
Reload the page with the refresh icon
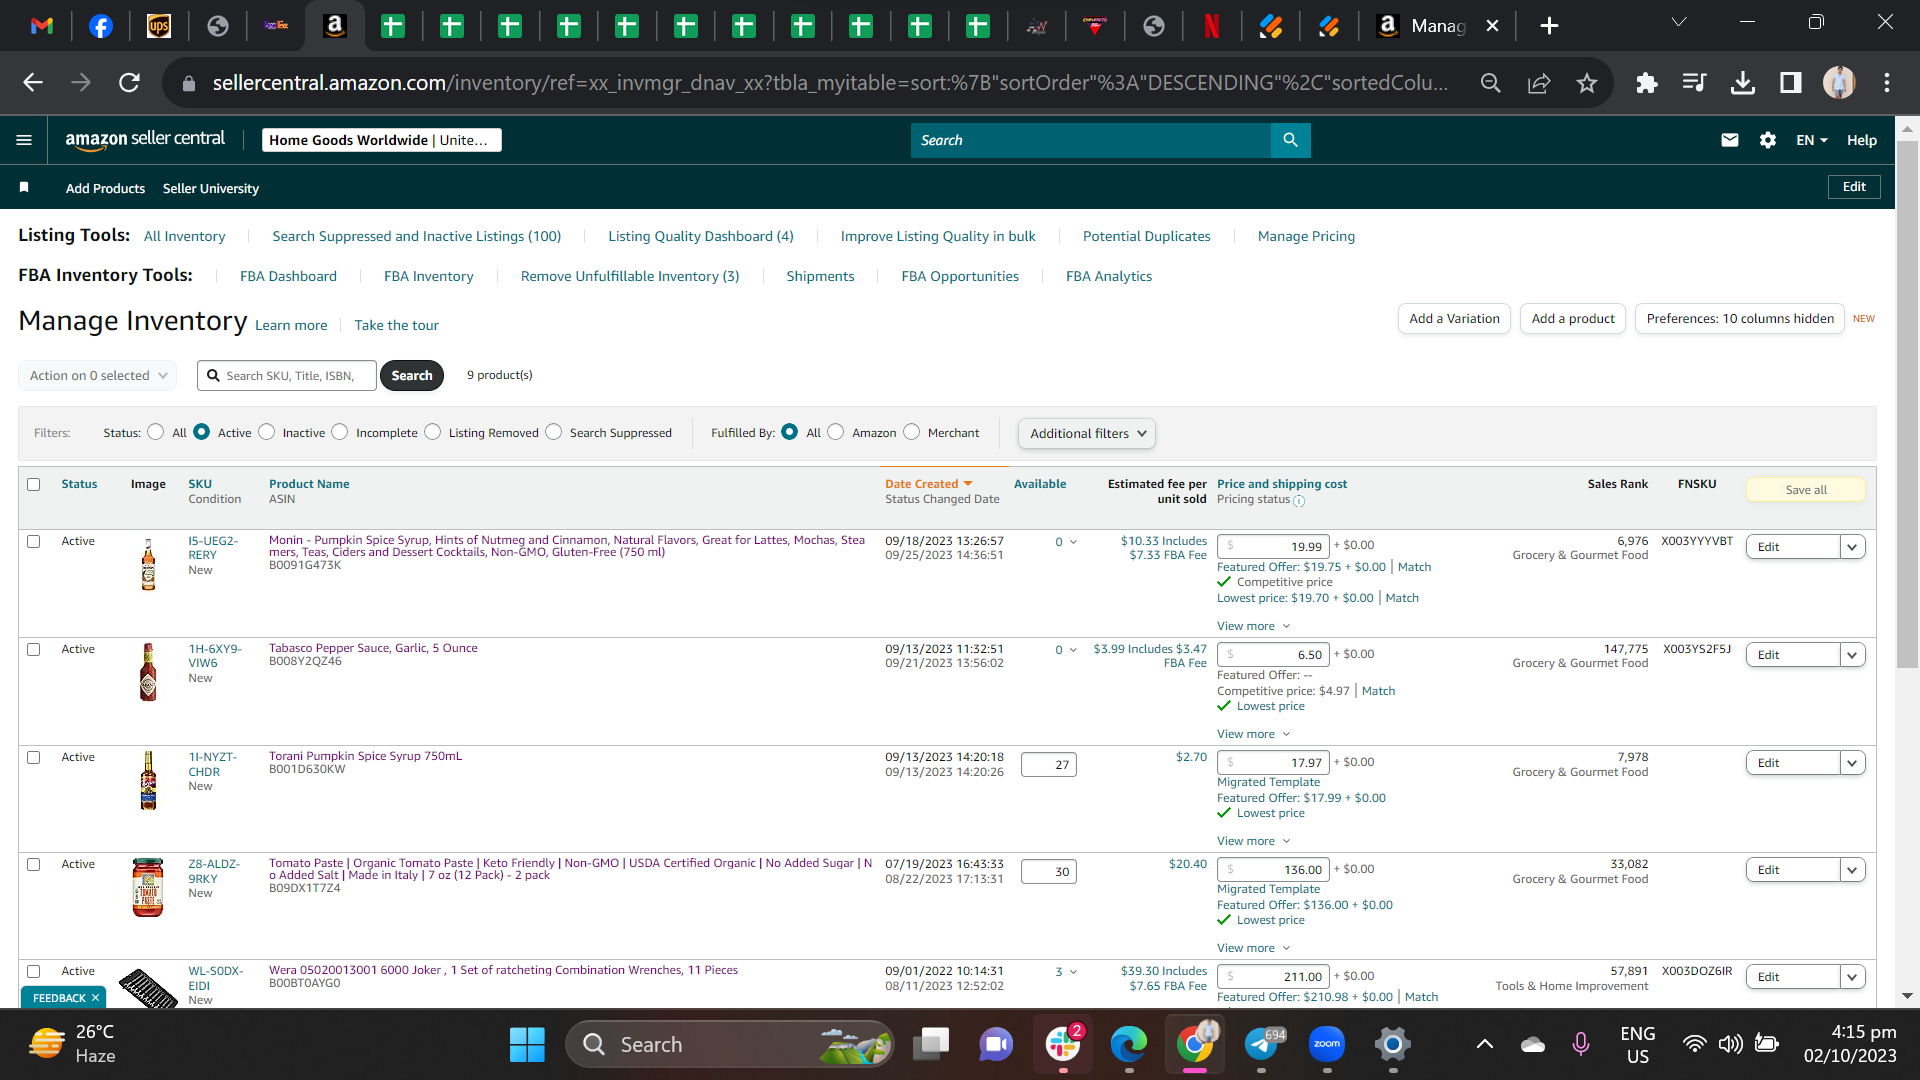tap(129, 83)
